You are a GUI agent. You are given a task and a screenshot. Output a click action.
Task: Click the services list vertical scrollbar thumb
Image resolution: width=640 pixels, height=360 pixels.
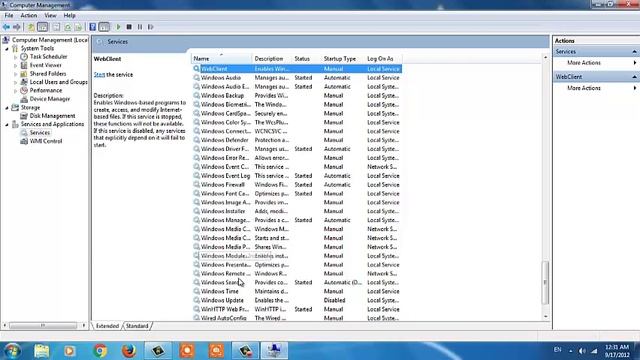[545, 282]
